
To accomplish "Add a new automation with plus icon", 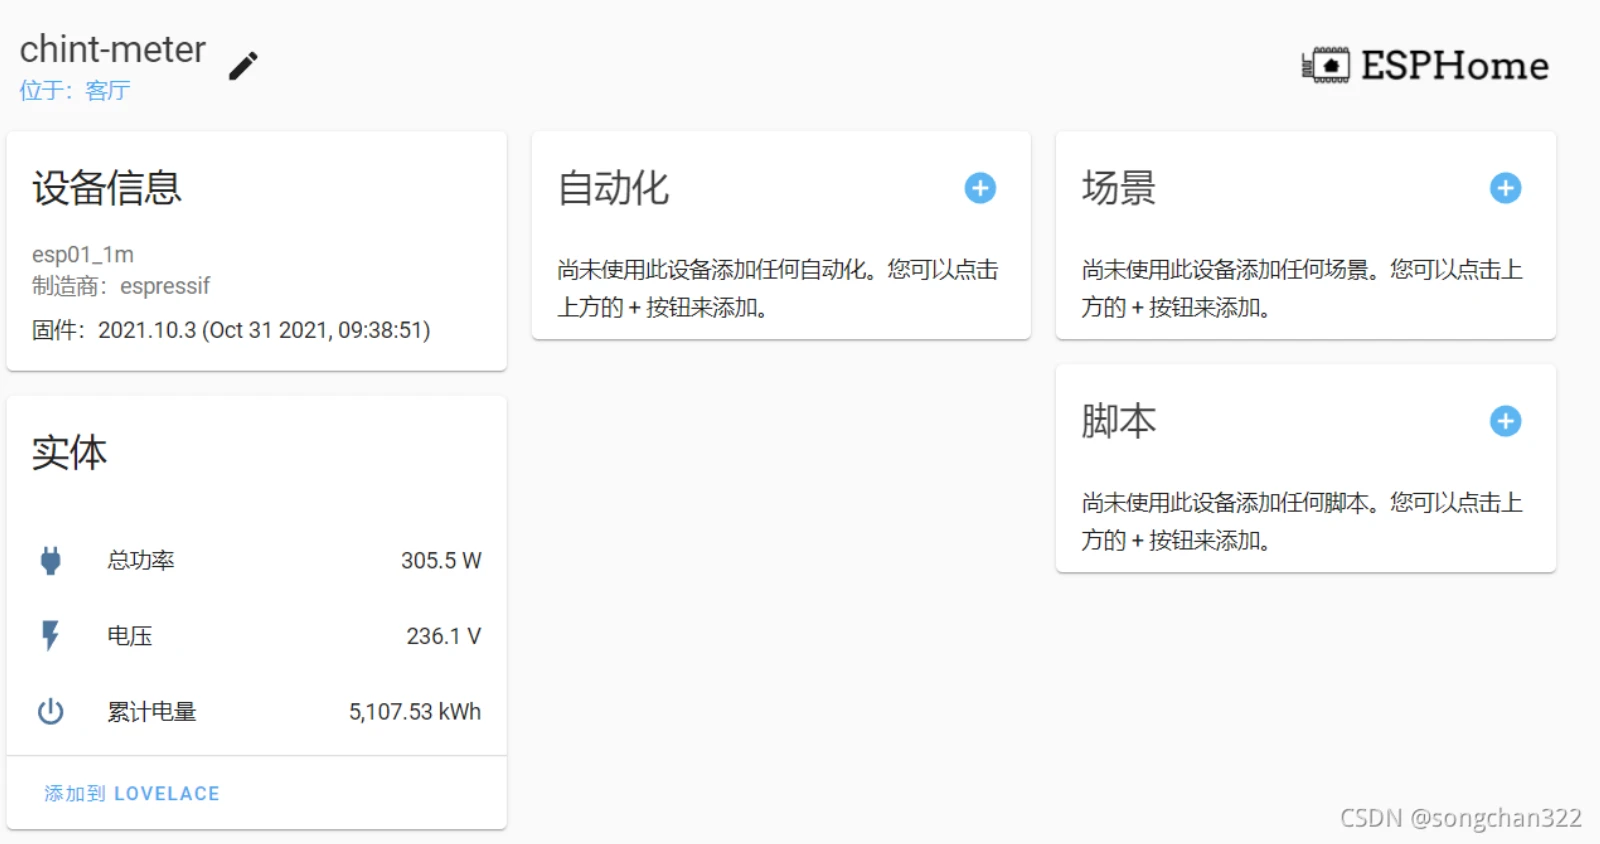I will tap(980, 188).
